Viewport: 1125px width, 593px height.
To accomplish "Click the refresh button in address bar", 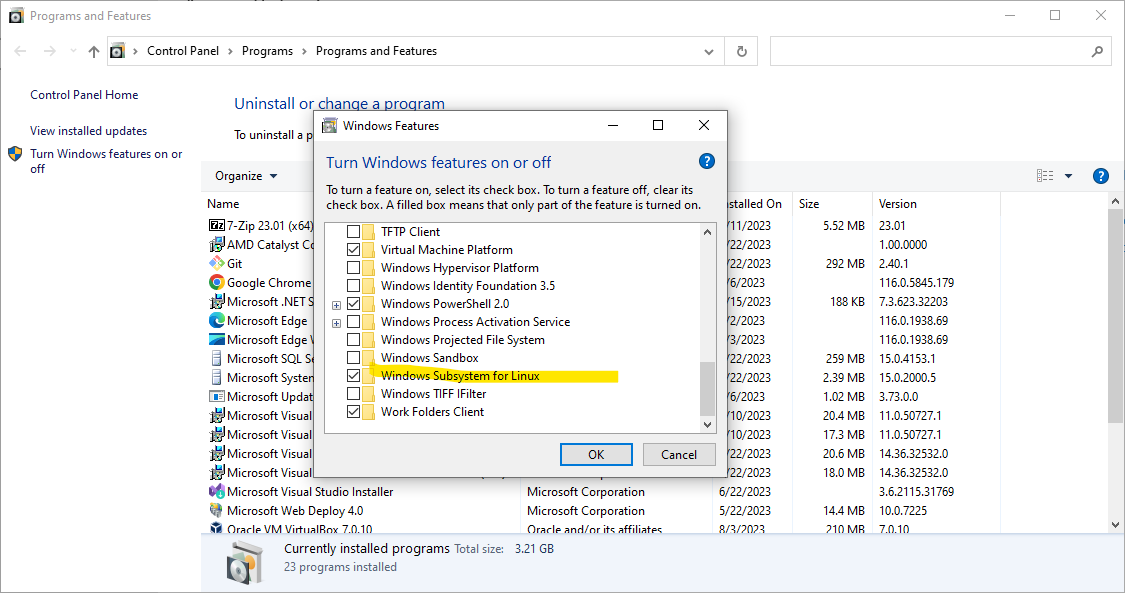I will (742, 52).
